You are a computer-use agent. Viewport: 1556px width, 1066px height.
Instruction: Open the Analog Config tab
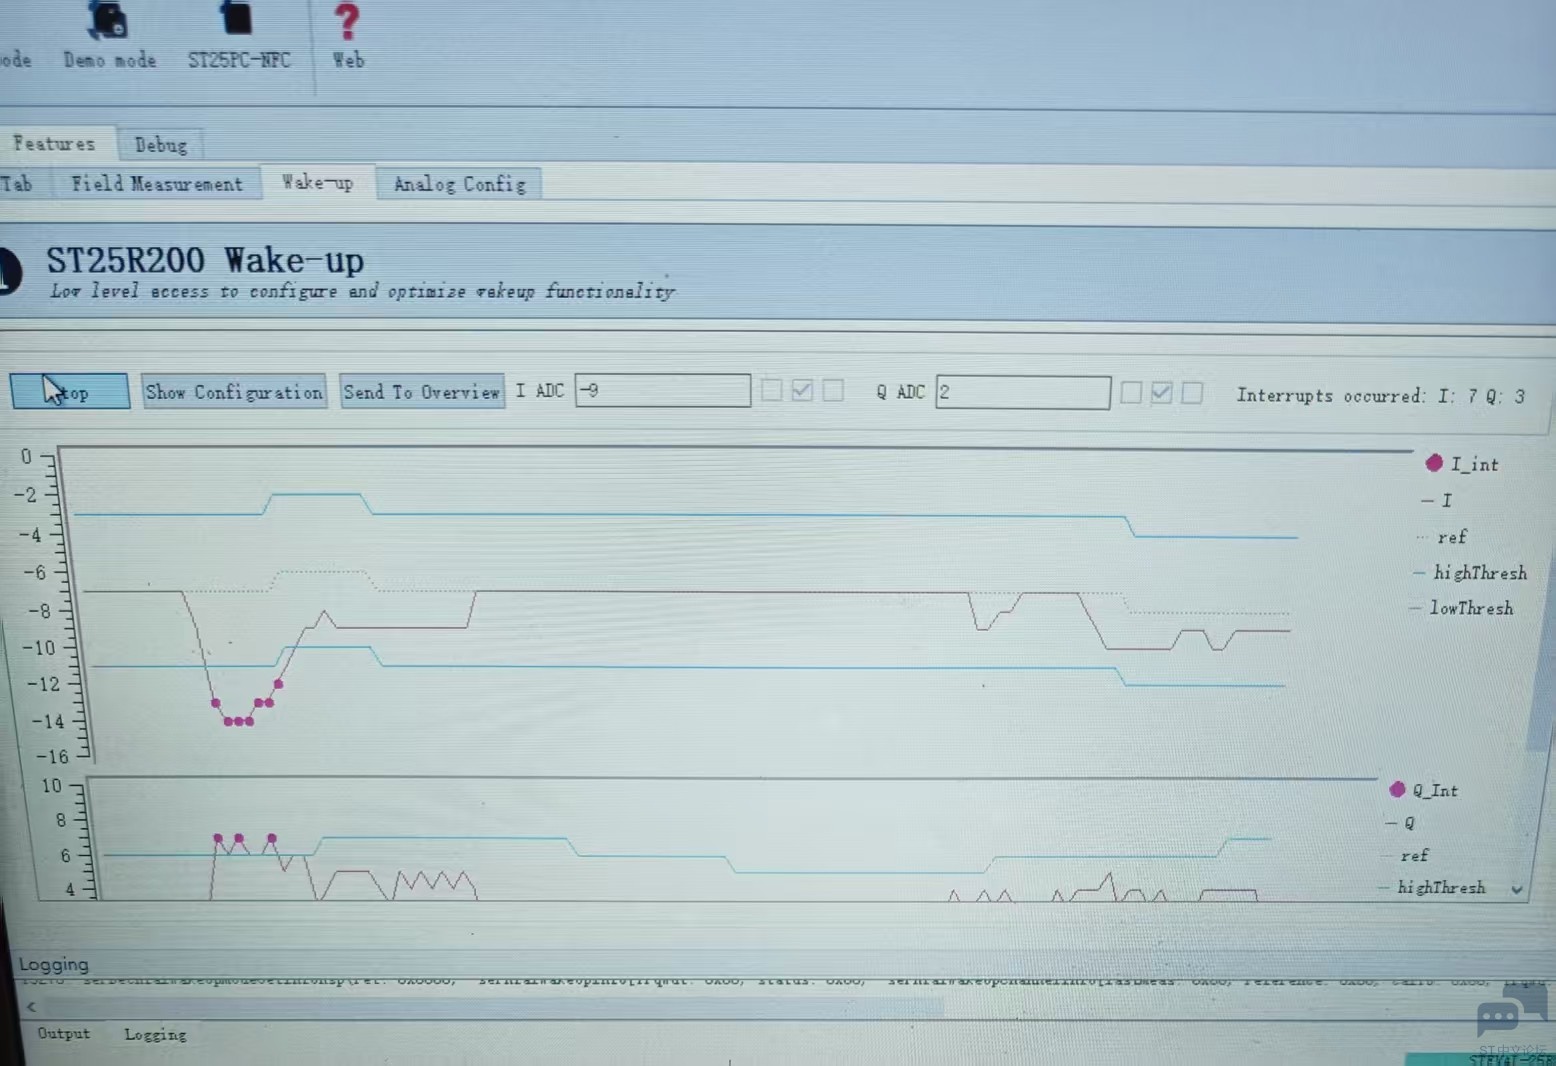(459, 184)
